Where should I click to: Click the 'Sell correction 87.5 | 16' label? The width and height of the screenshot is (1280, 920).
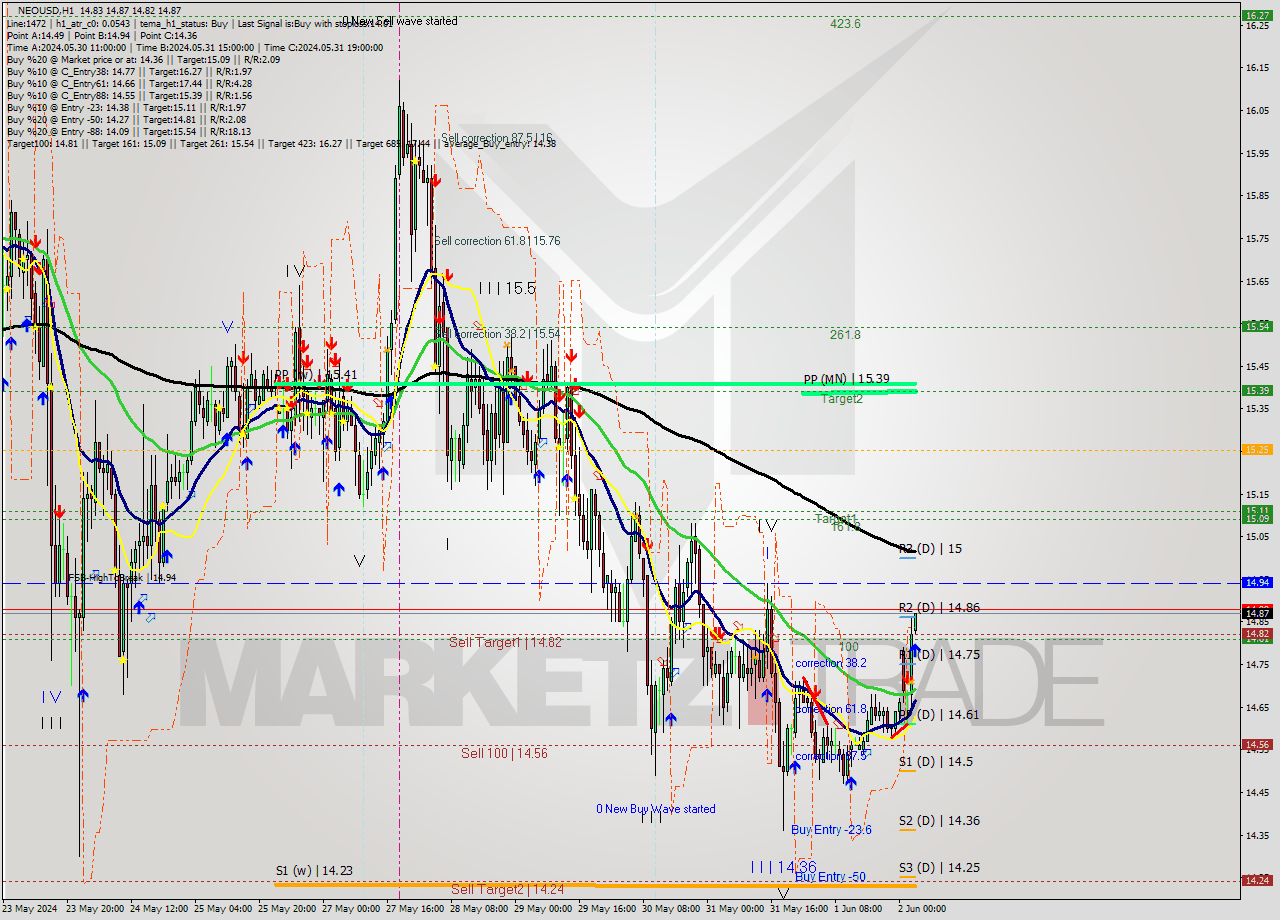point(497,138)
